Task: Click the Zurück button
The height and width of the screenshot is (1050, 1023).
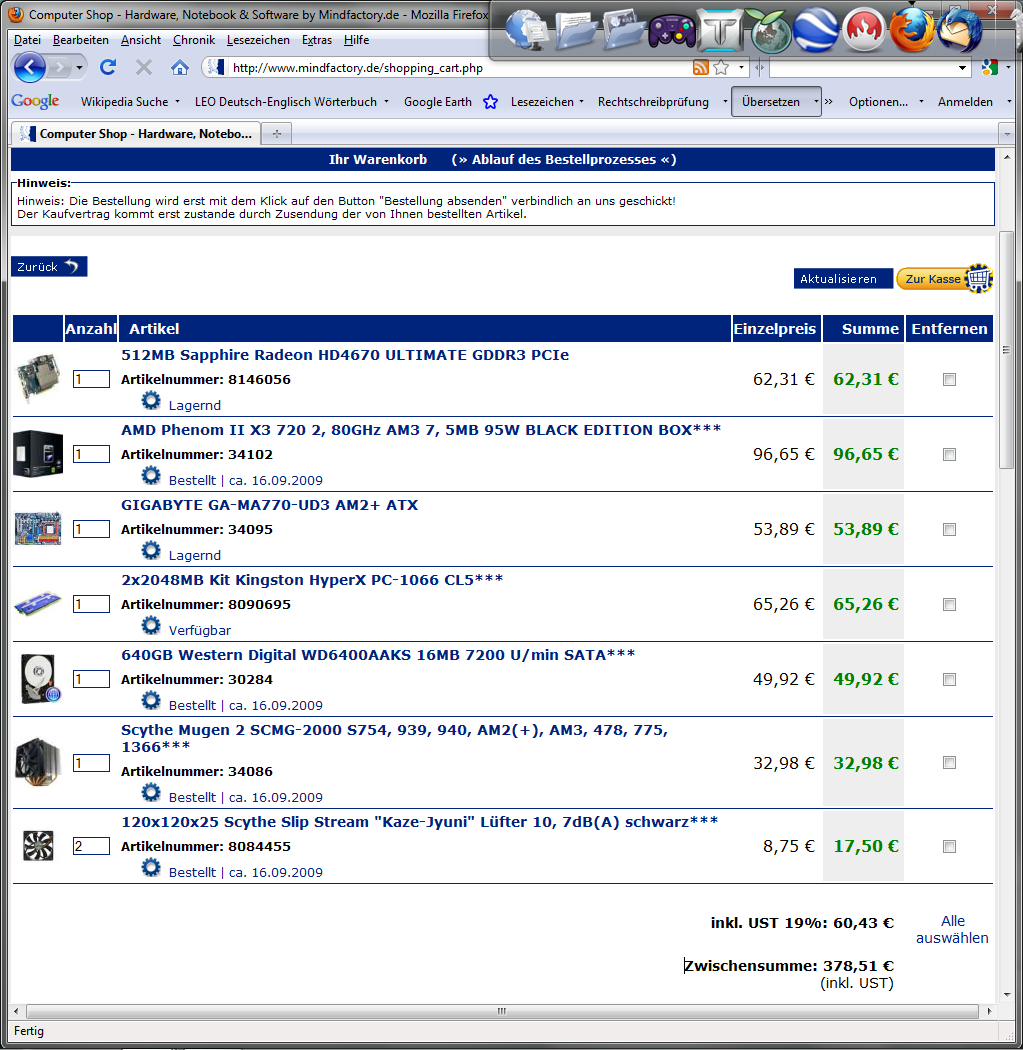Action: (49, 267)
